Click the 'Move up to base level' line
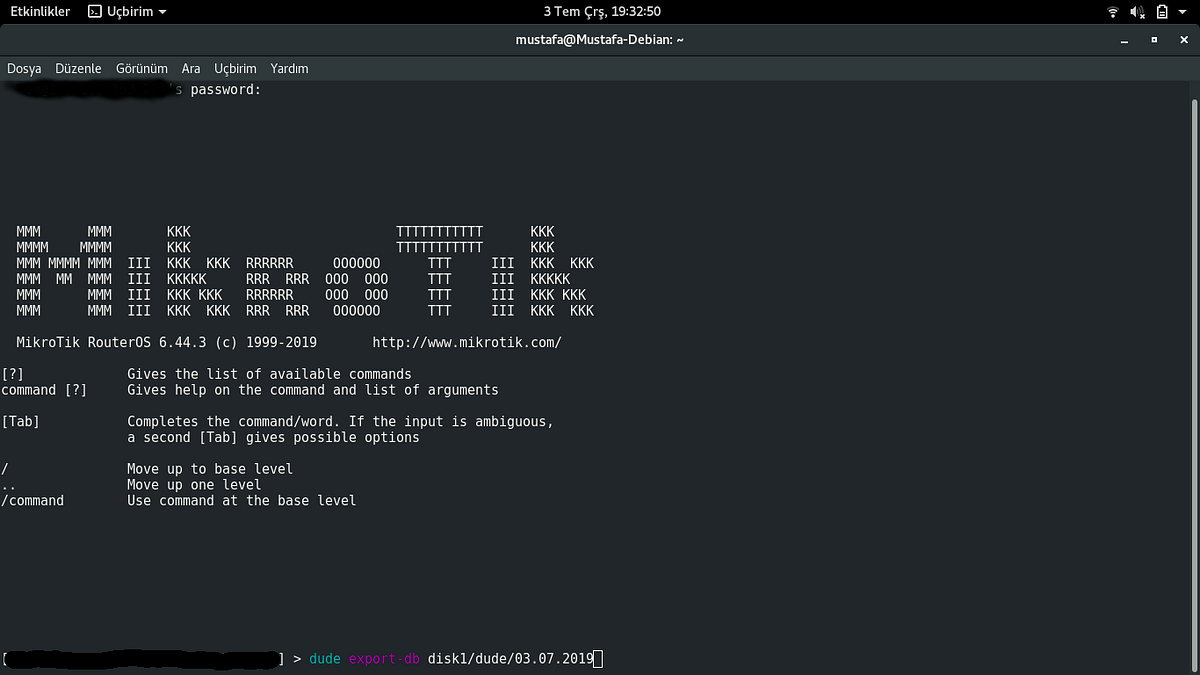The height and width of the screenshot is (675, 1200). [x=210, y=468]
